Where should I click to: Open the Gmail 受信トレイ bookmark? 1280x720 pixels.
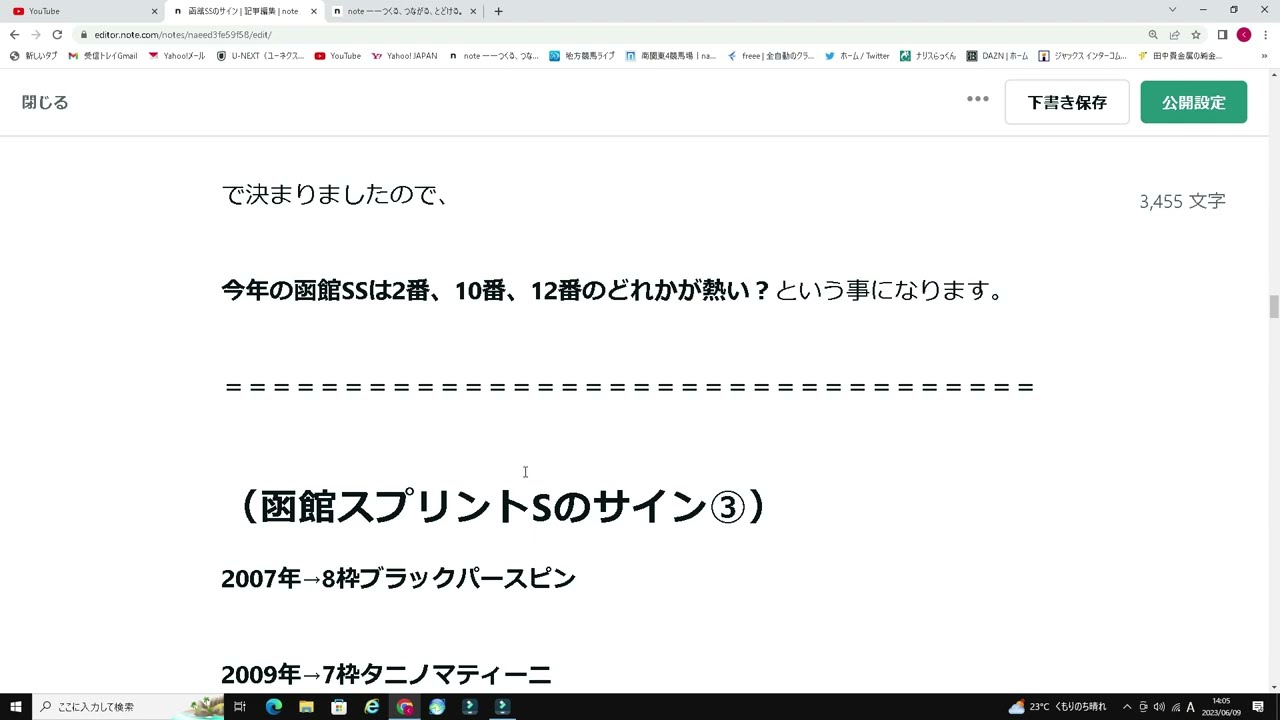(x=105, y=55)
